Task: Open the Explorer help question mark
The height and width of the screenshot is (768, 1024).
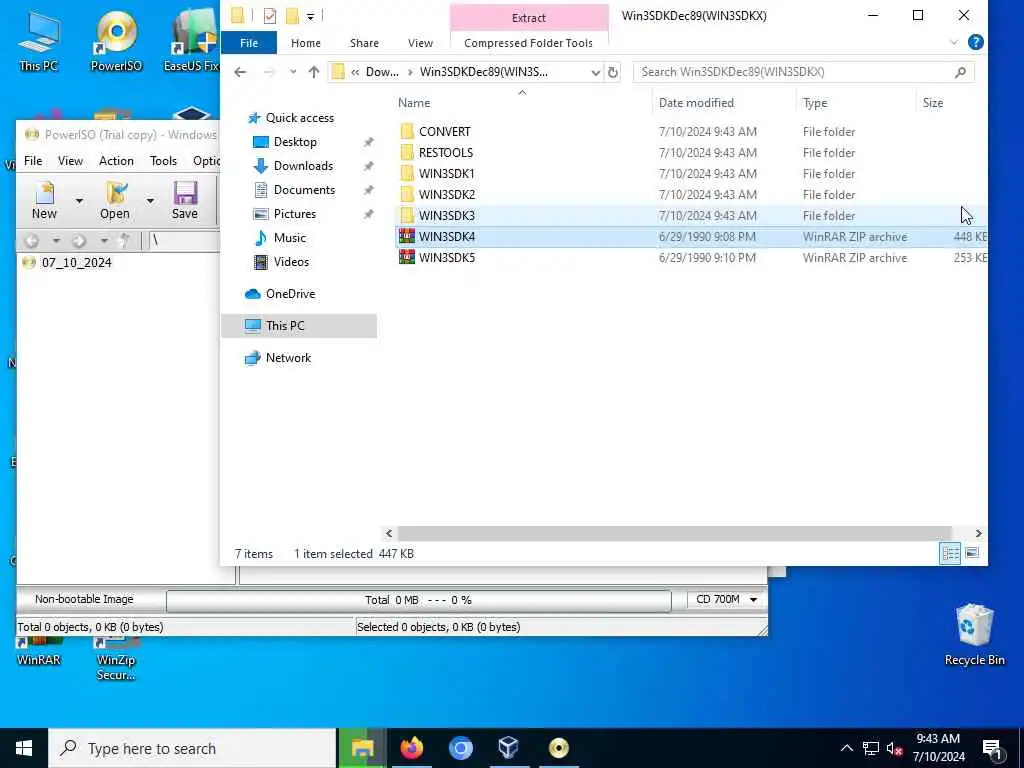Action: click(x=976, y=42)
